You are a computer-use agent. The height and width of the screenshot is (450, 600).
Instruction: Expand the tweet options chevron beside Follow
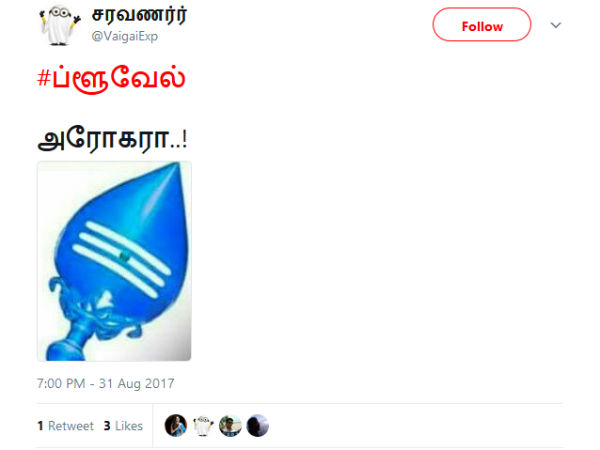[x=556, y=25]
